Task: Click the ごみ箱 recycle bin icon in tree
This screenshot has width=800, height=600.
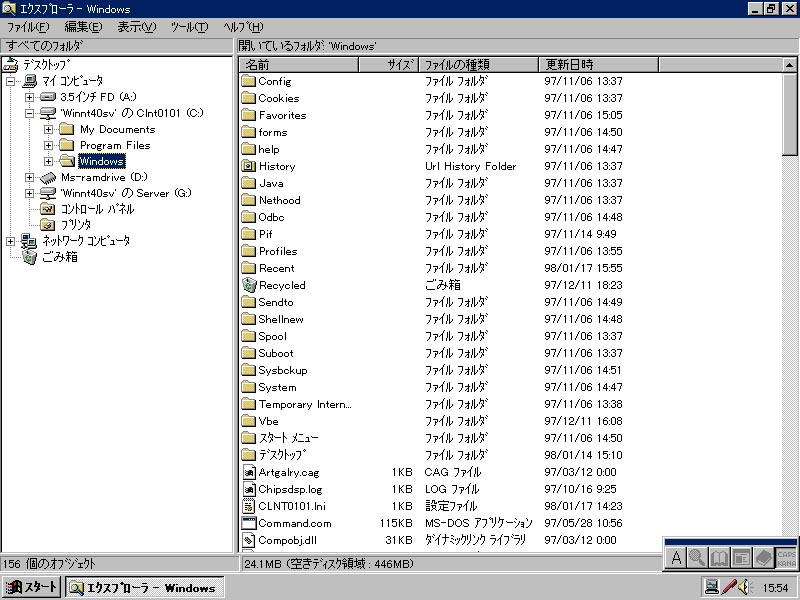Action: point(30,257)
